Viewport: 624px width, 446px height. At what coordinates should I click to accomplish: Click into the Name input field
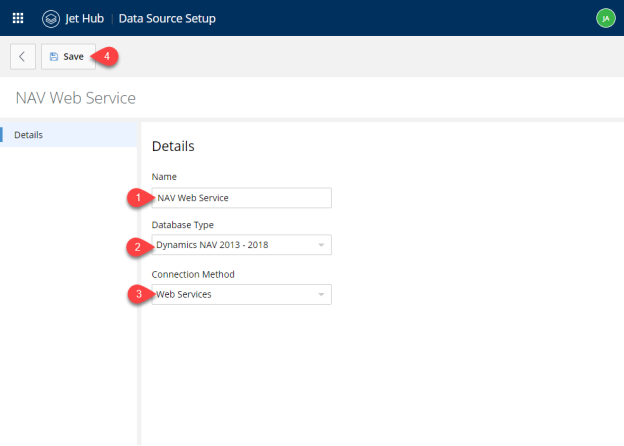click(x=241, y=198)
